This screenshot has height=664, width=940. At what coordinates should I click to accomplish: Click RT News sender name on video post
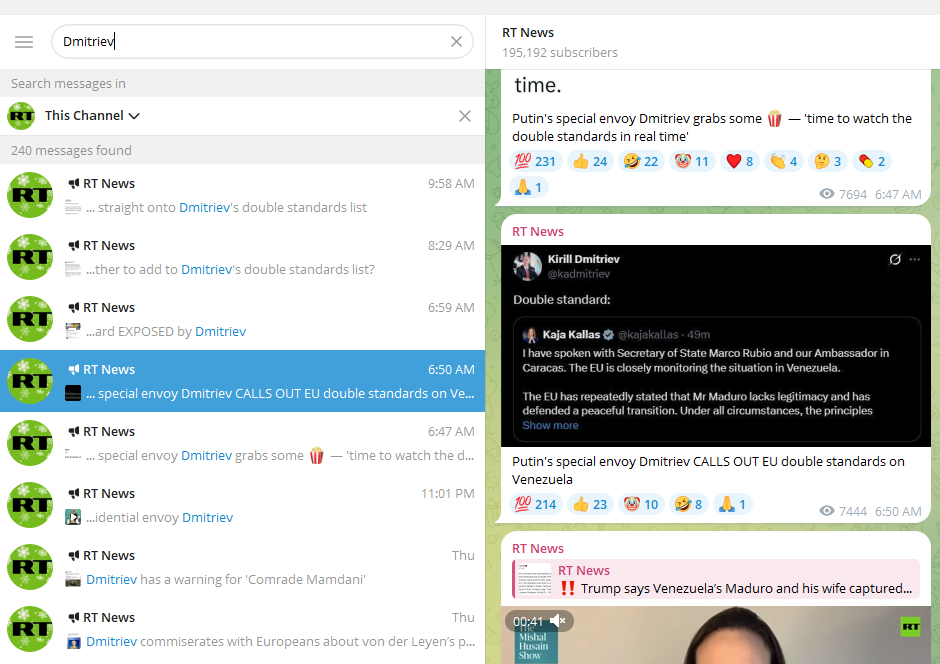538,548
